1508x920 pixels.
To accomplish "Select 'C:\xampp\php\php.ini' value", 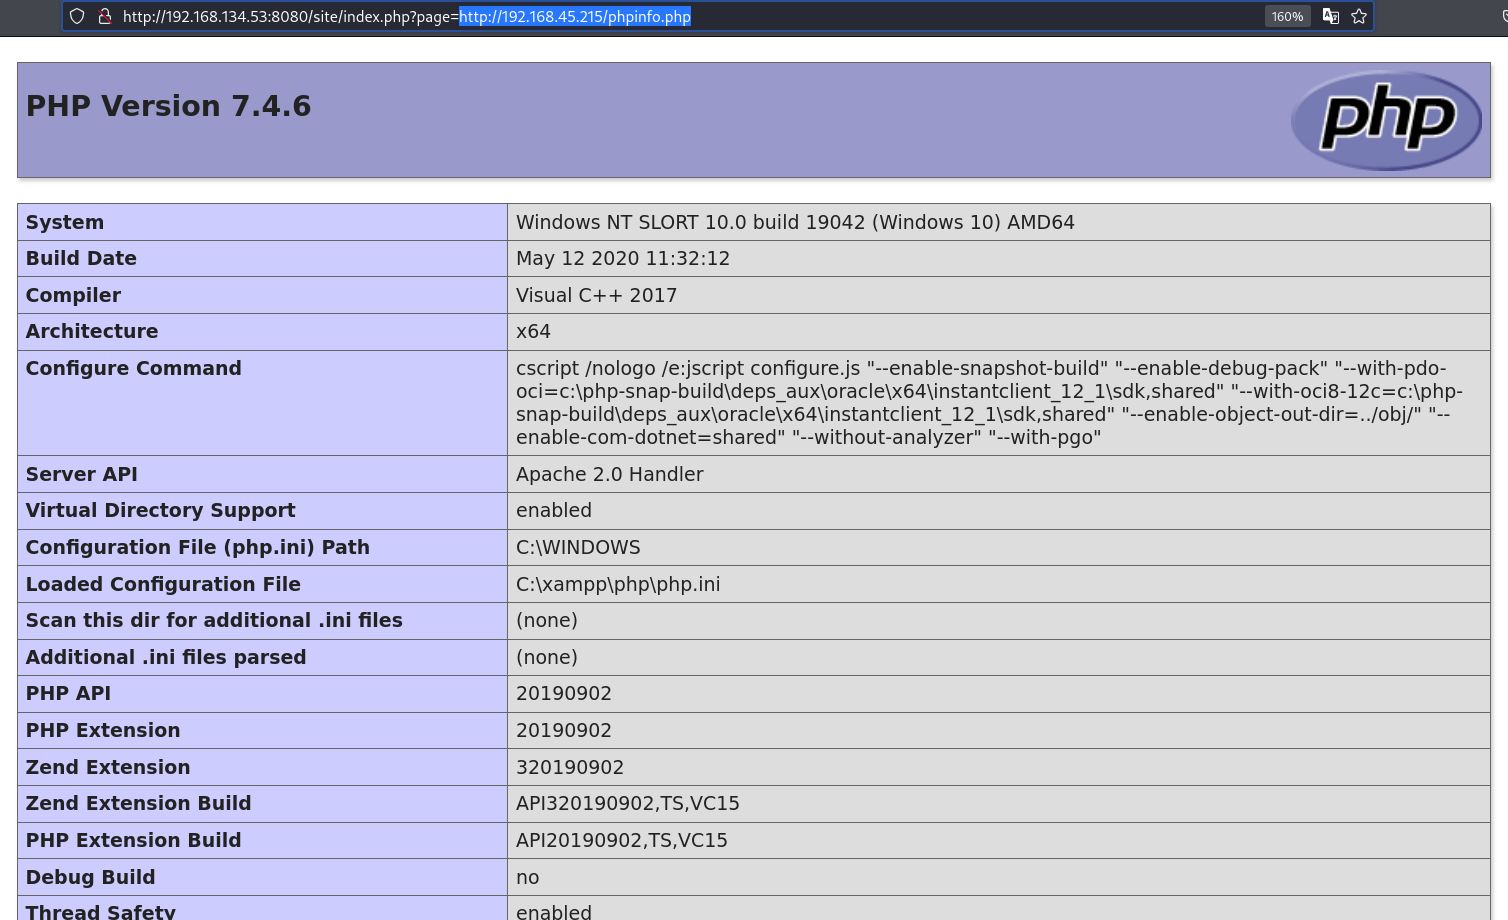I will [618, 584].
